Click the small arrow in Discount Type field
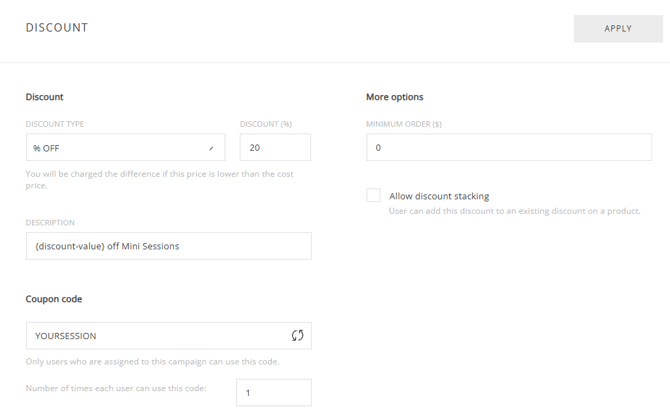Image resolution: width=670 pixels, height=411 pixels. click(211, 148)
